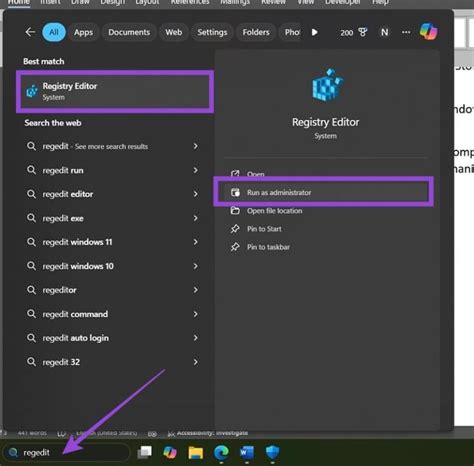
Task: Click the taskbar search box with 'regedit'
Action: click(67, 452)
